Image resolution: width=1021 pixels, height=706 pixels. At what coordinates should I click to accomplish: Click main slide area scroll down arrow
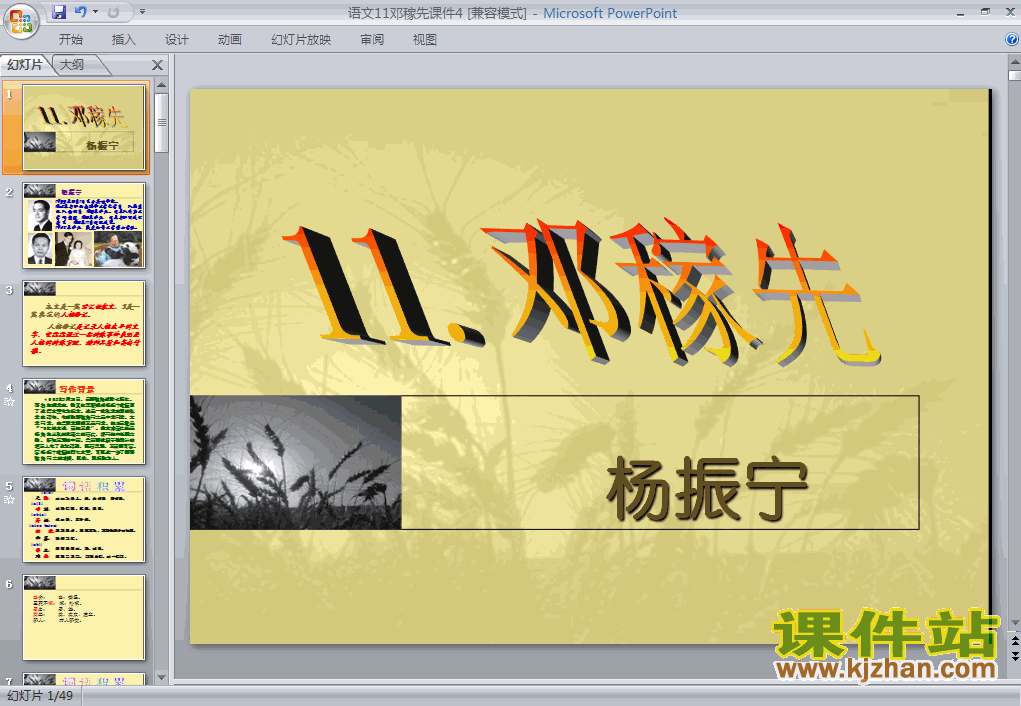[1014, 623]
